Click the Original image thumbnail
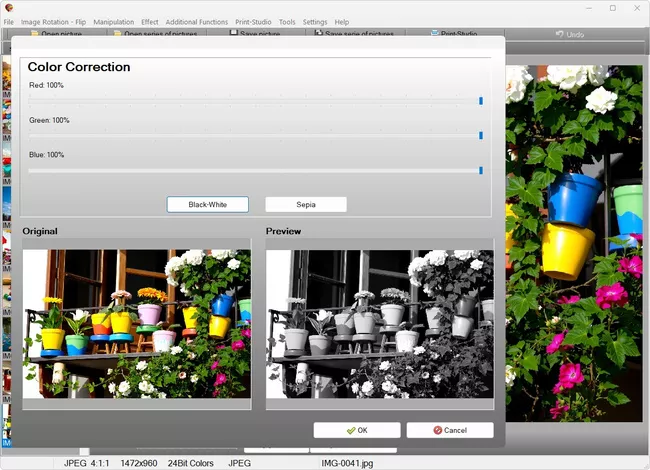650x470 pixels. 137,324
